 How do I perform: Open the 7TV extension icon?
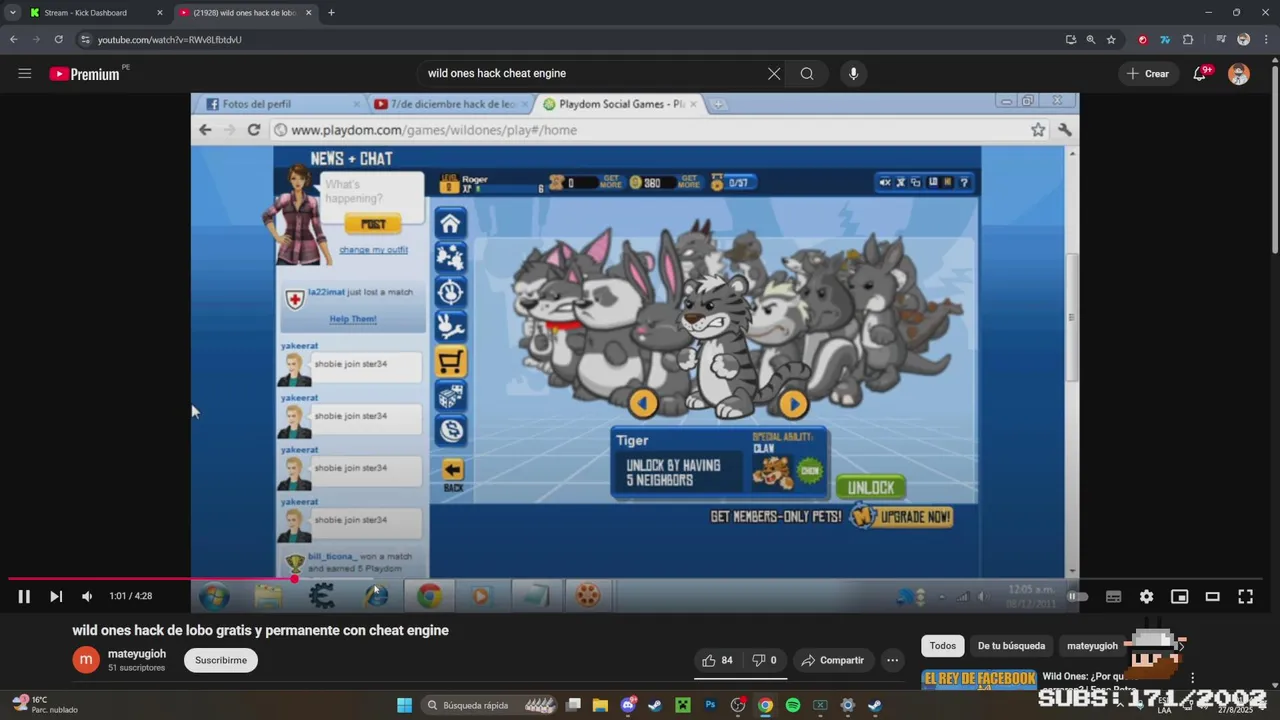pos(1165,40)
